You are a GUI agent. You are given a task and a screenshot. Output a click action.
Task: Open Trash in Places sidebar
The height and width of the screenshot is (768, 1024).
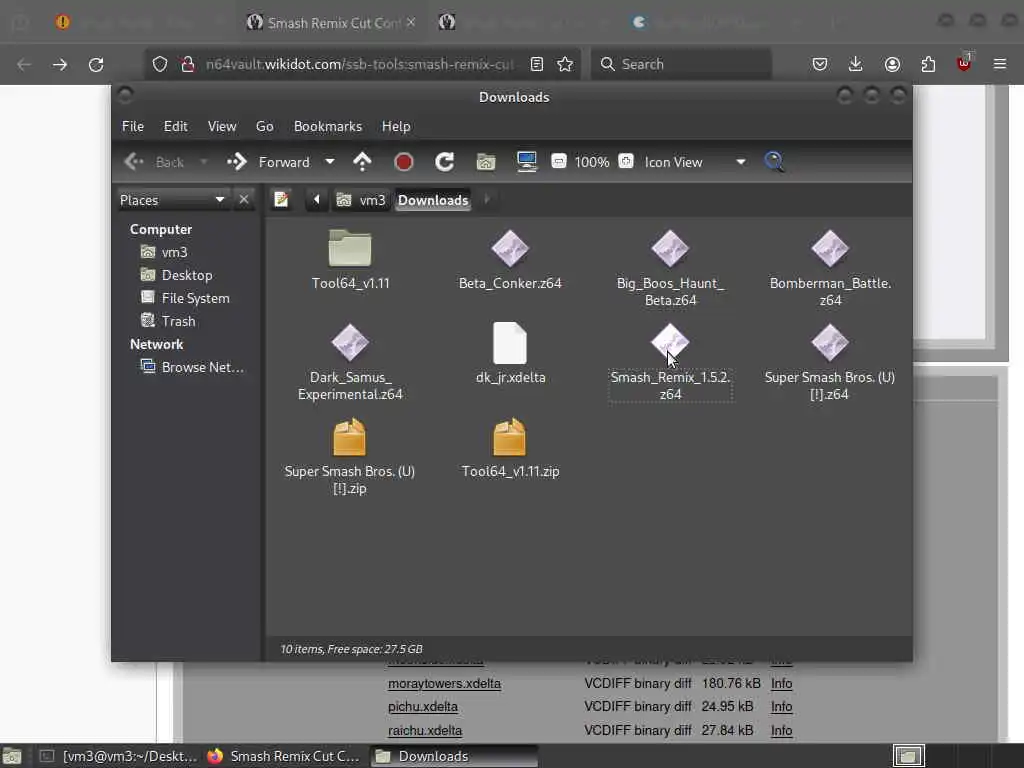tap(168, 321)
